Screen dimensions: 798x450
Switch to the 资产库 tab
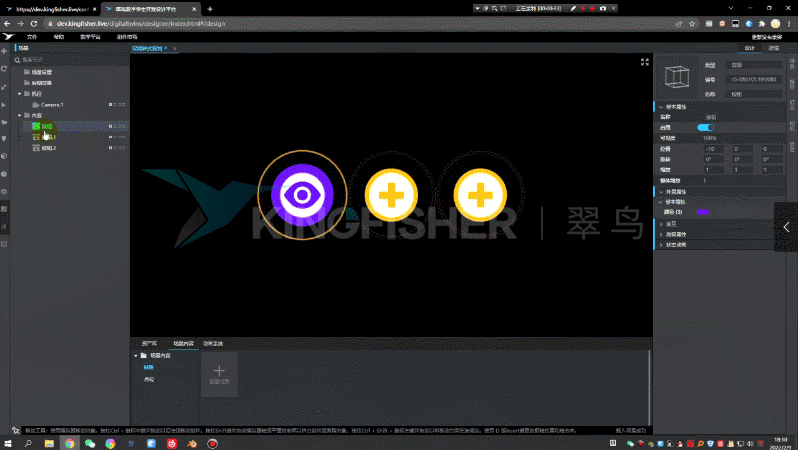point(149,344)
